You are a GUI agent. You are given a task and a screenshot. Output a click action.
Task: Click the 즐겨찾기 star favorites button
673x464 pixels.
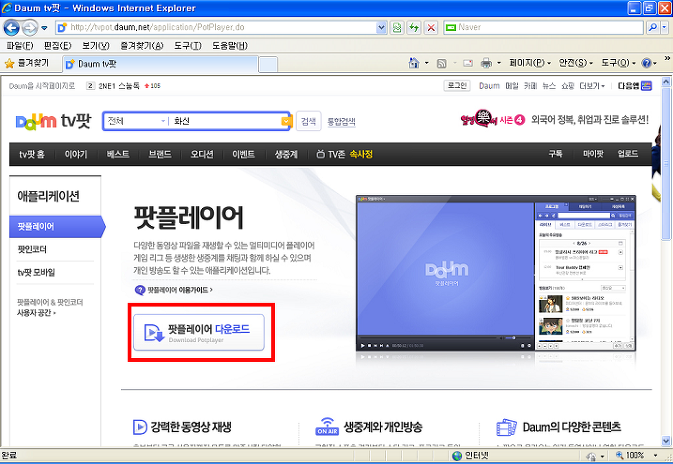click(x=27, y=64)
